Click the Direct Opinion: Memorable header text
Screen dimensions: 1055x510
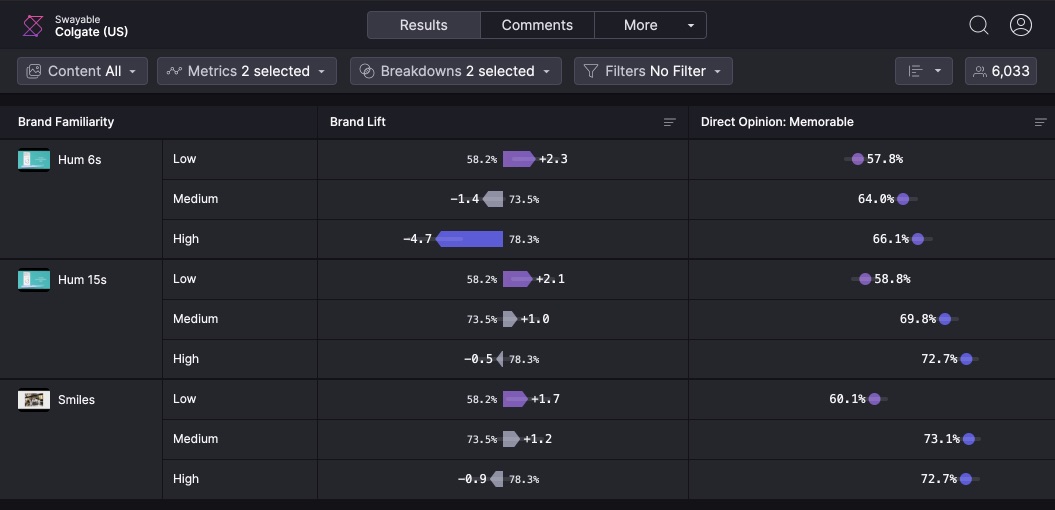[777, 122]
